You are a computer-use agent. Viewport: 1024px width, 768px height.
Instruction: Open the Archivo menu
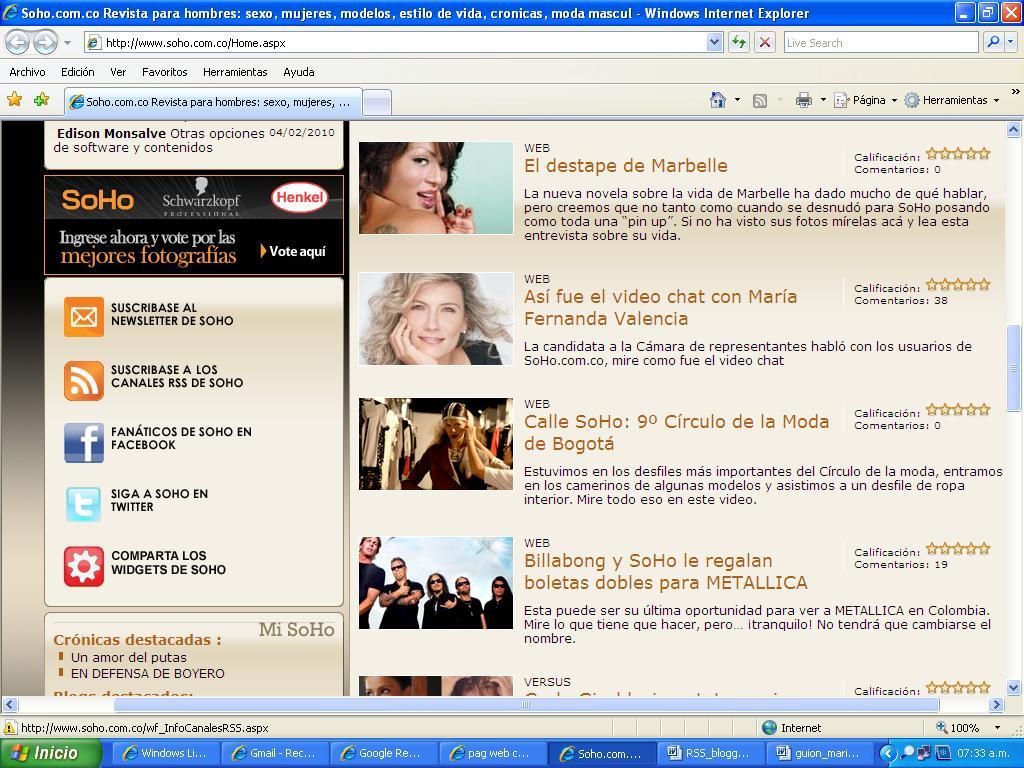coord(27,72)
